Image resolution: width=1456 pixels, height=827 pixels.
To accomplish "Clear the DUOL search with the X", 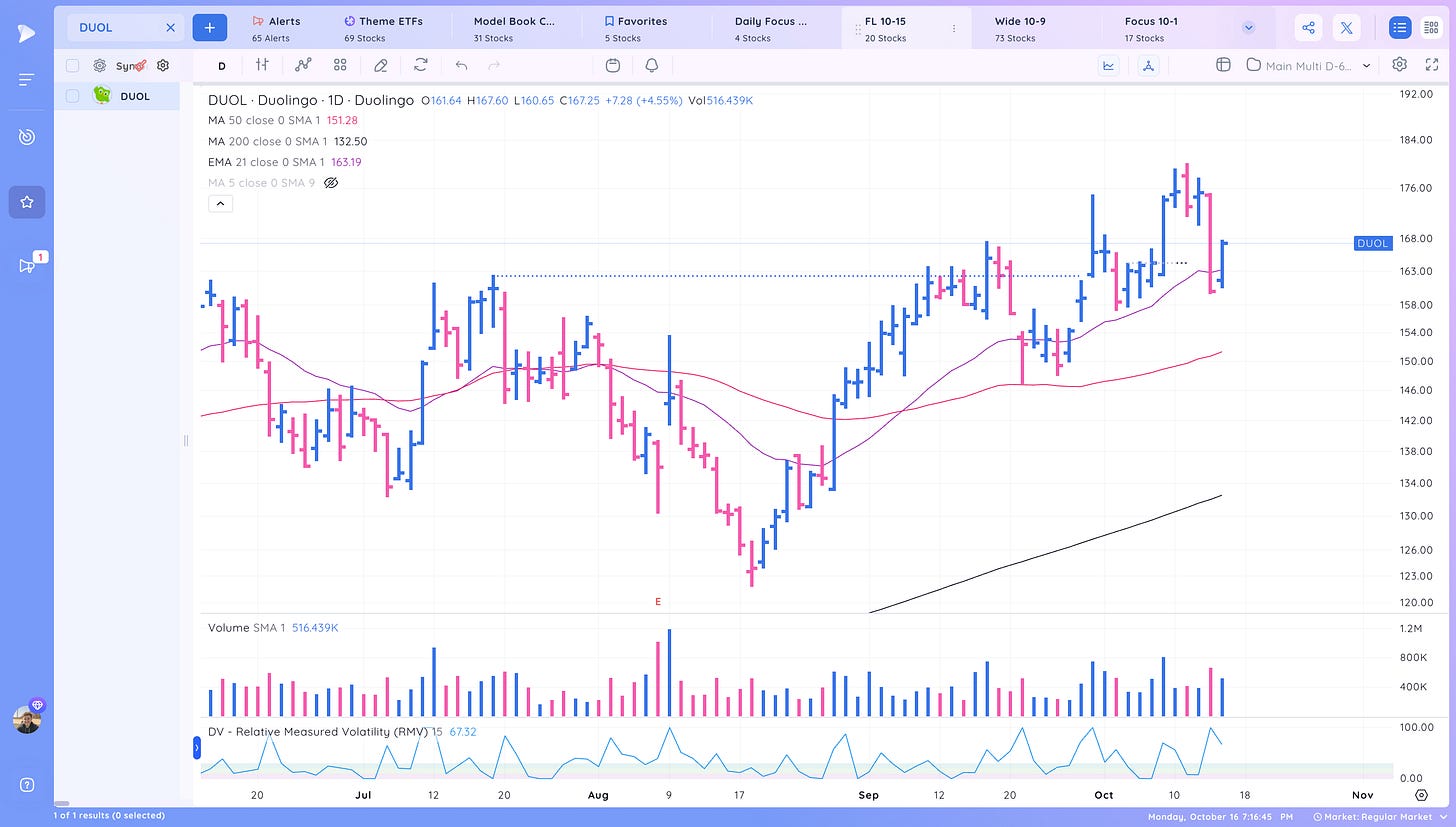I will 170,28.
